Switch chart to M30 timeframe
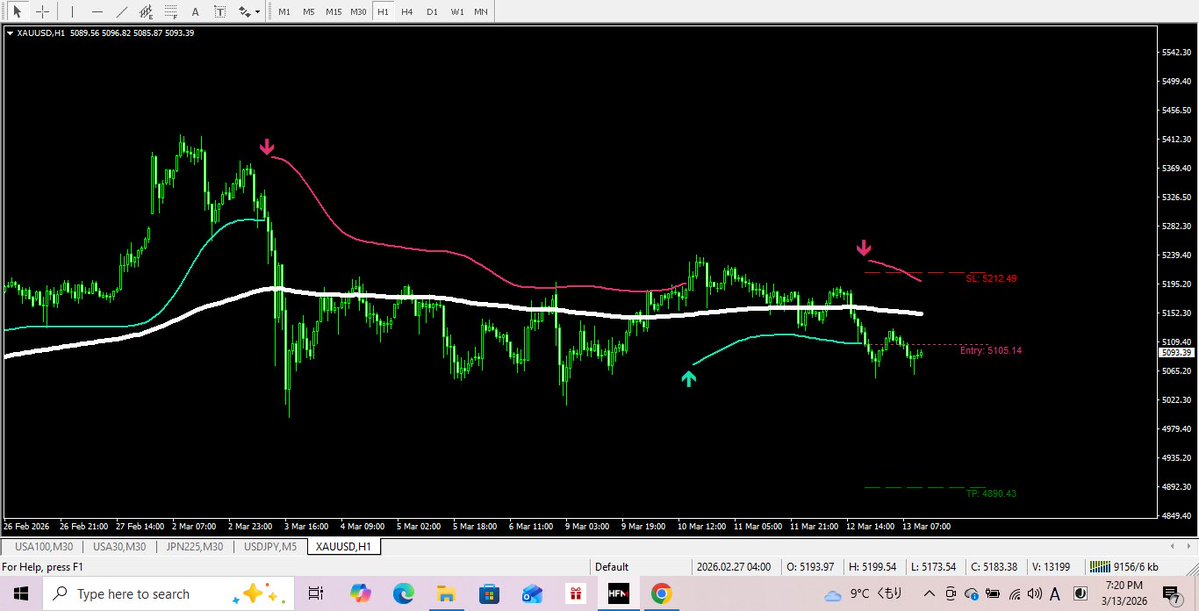Viewport: 1199px width, 611px height. click(358, 11)
